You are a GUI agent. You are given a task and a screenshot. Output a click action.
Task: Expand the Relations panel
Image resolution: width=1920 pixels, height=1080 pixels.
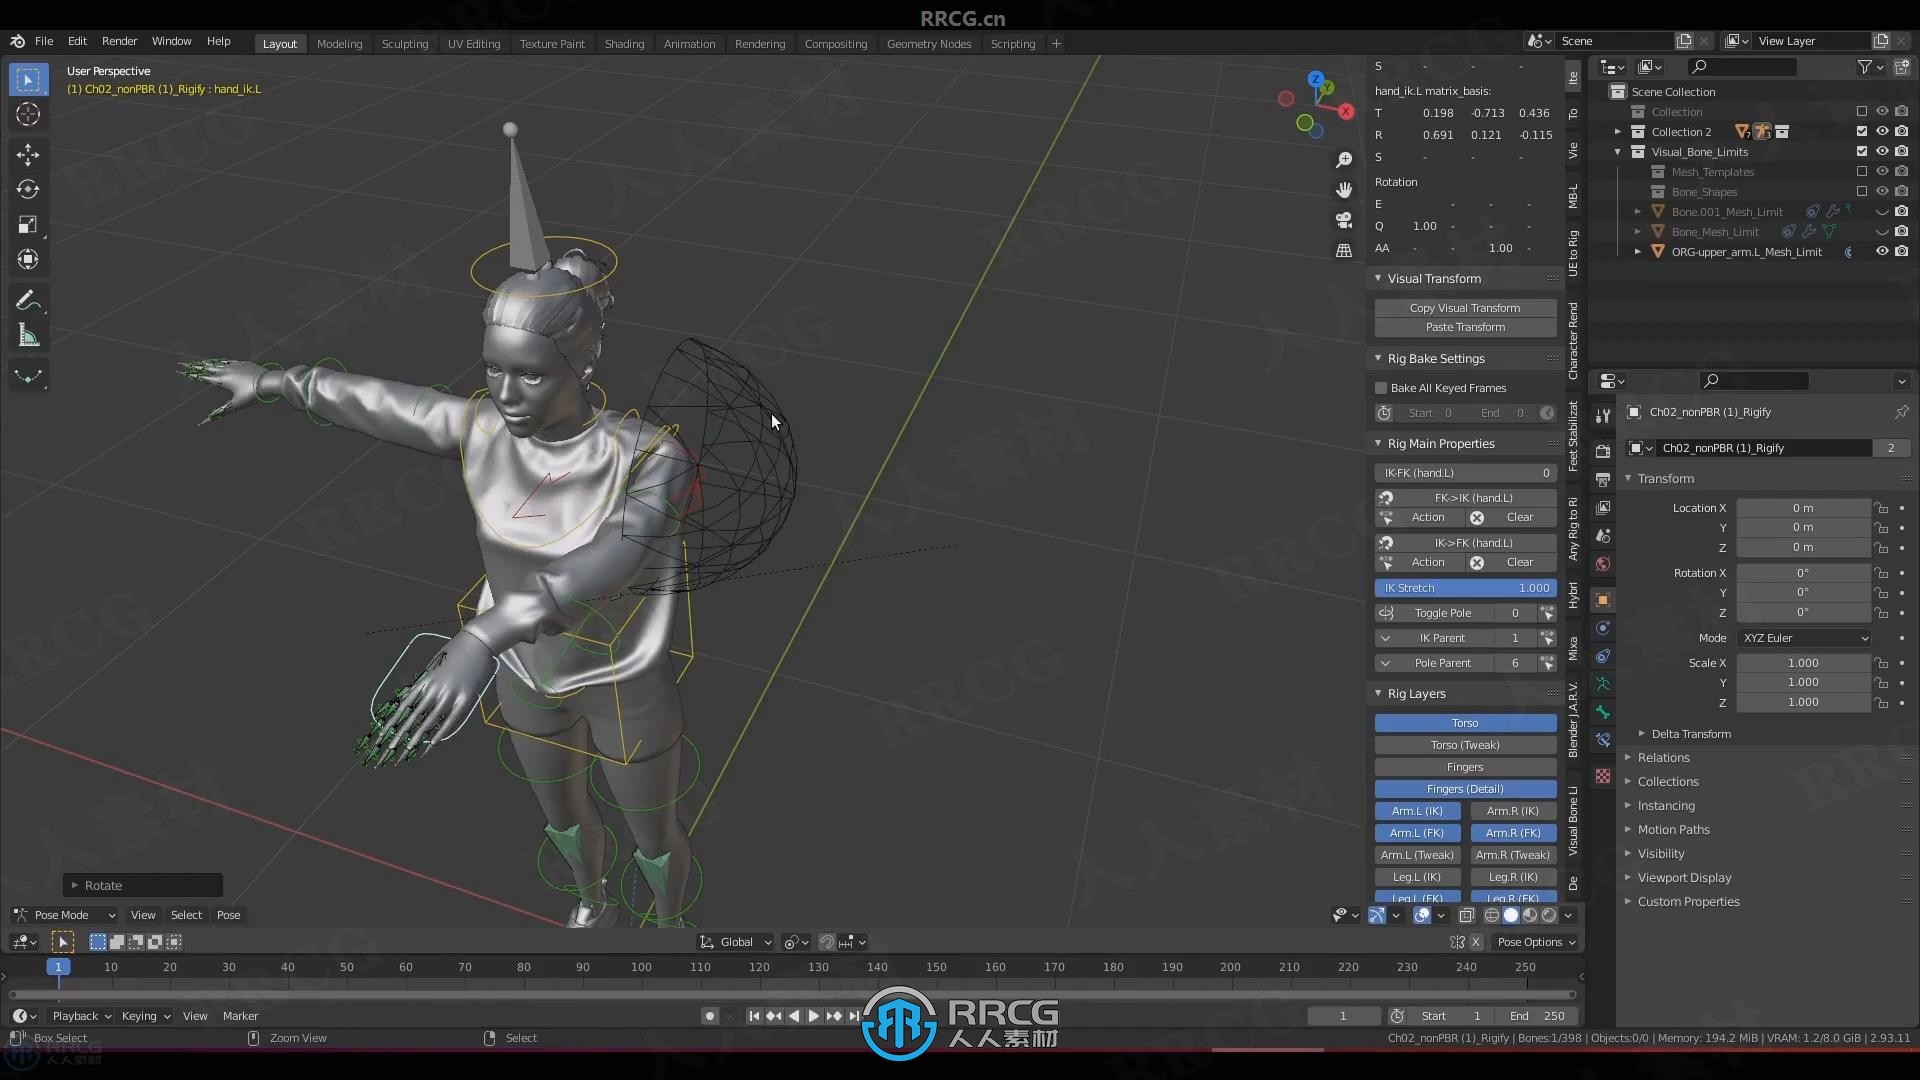click(1628, 758)
